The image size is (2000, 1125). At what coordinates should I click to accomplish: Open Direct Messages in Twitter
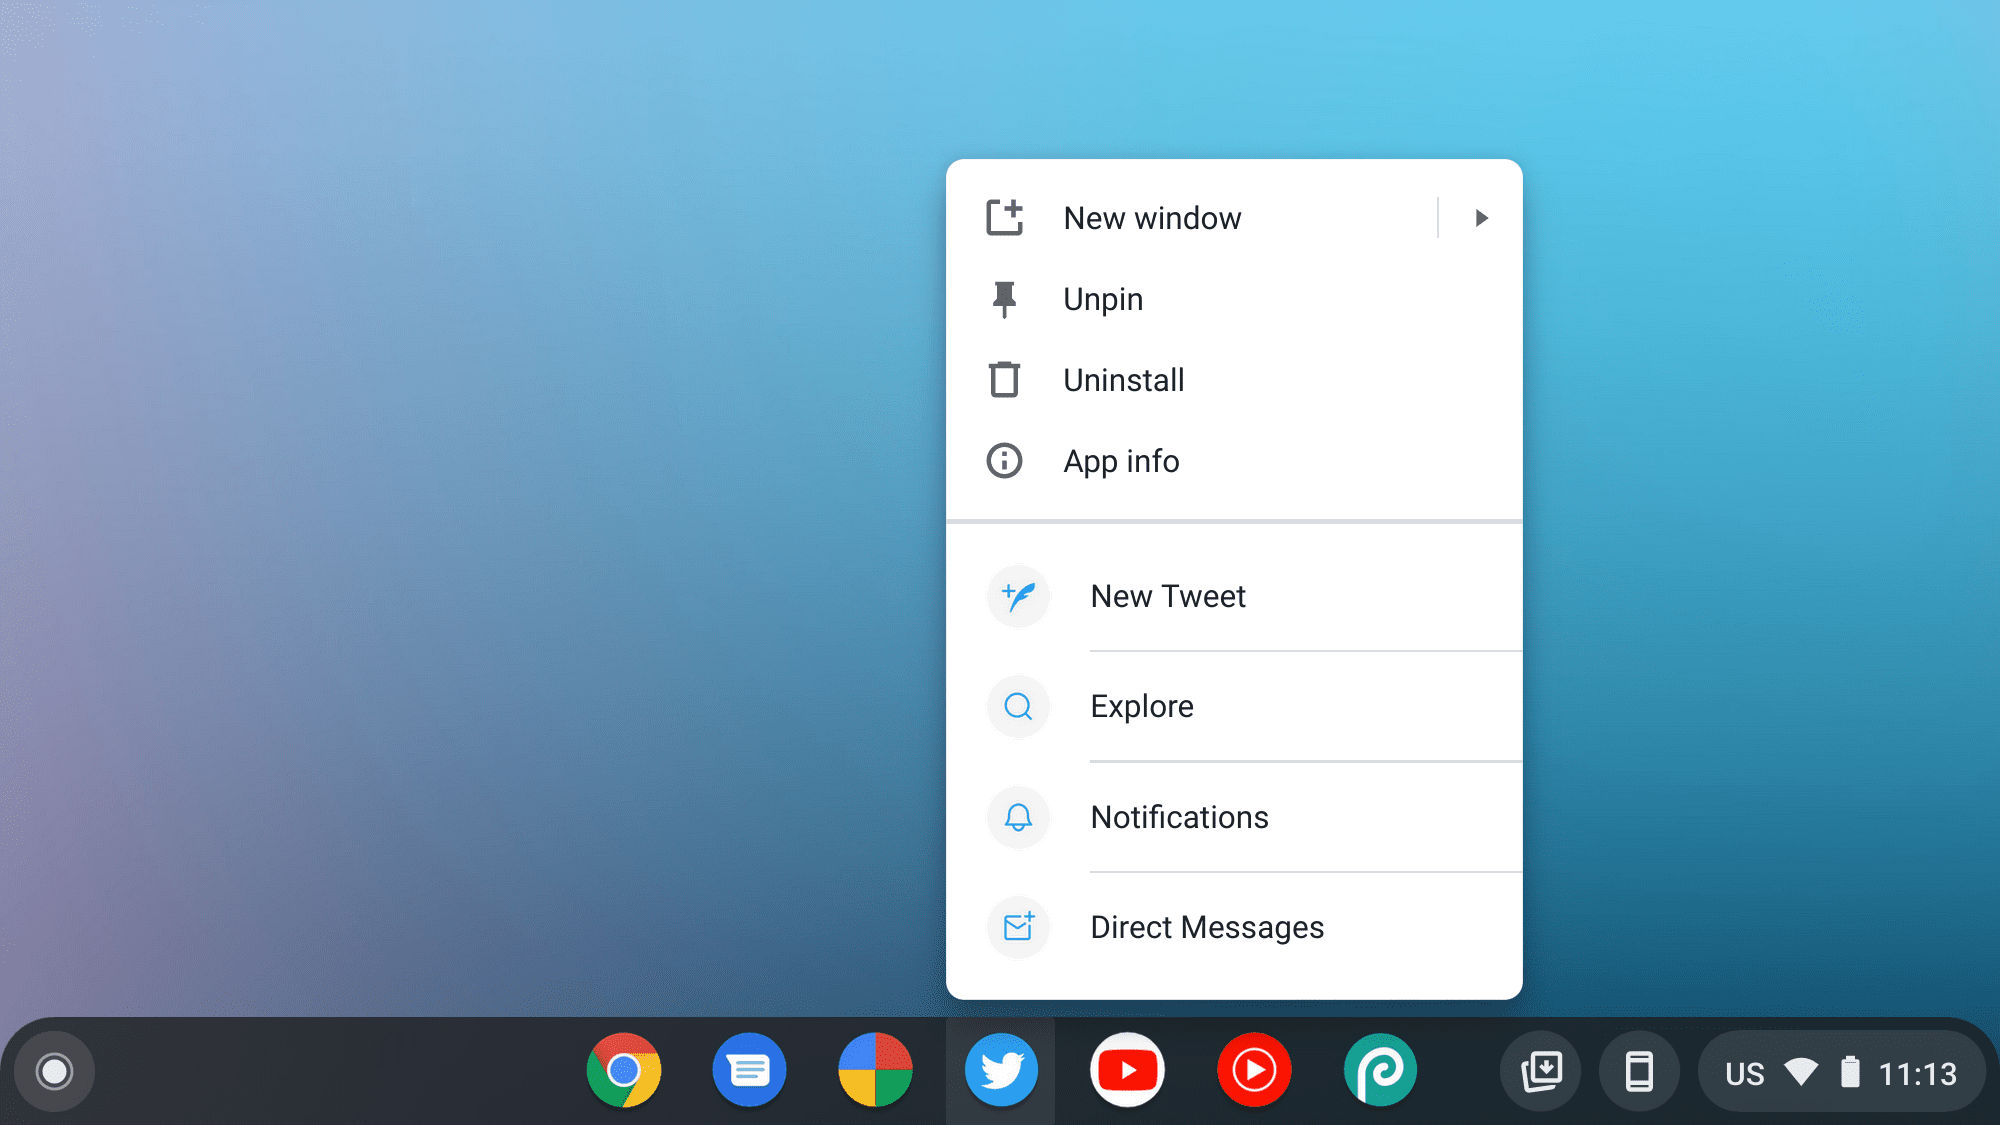(1206, 926)
